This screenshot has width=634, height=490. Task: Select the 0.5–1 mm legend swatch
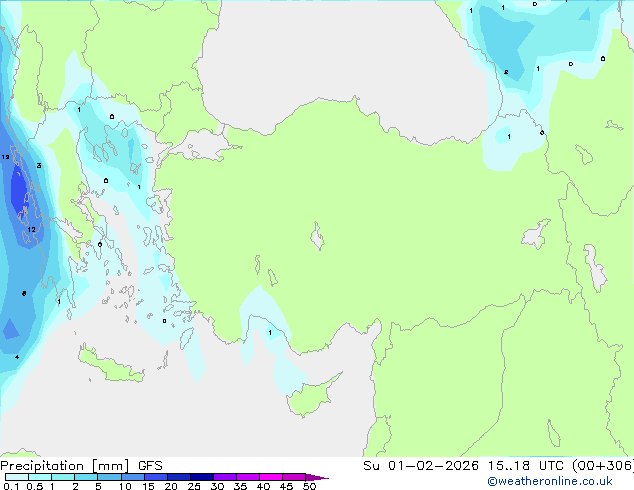tap(40, 477)
